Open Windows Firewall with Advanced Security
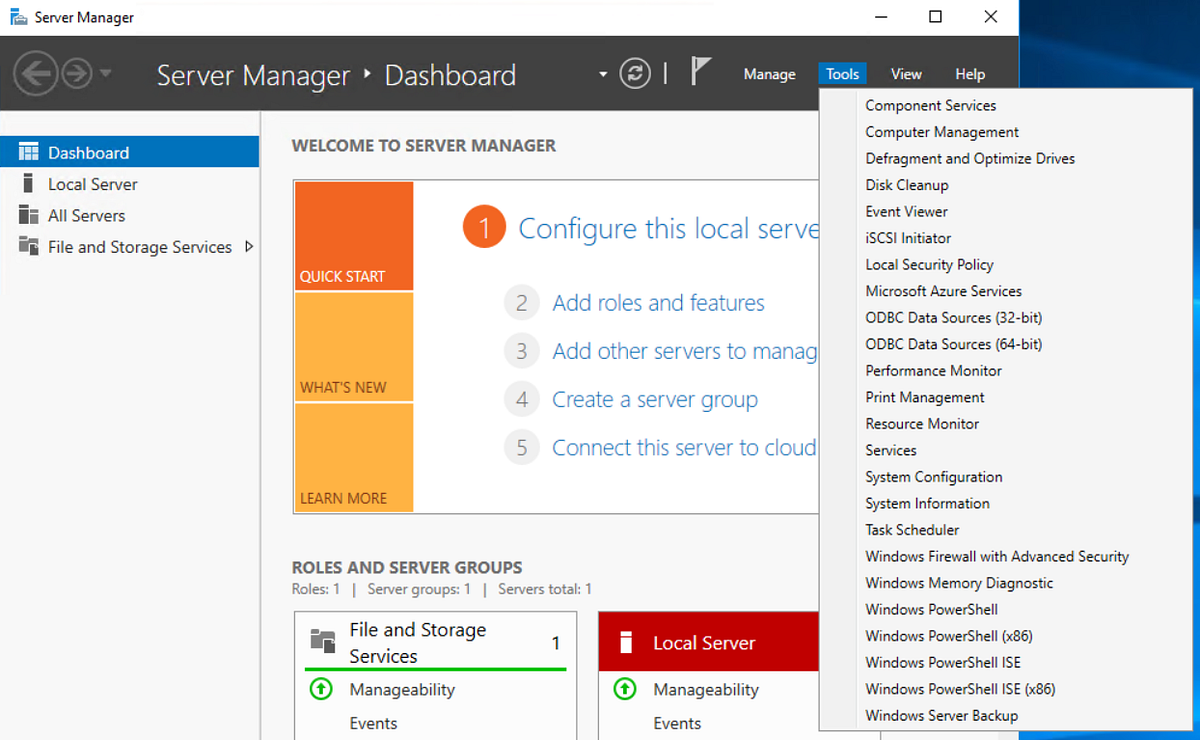The width and height of the screenshot is (1200, 740). click(x=997, y=556)
